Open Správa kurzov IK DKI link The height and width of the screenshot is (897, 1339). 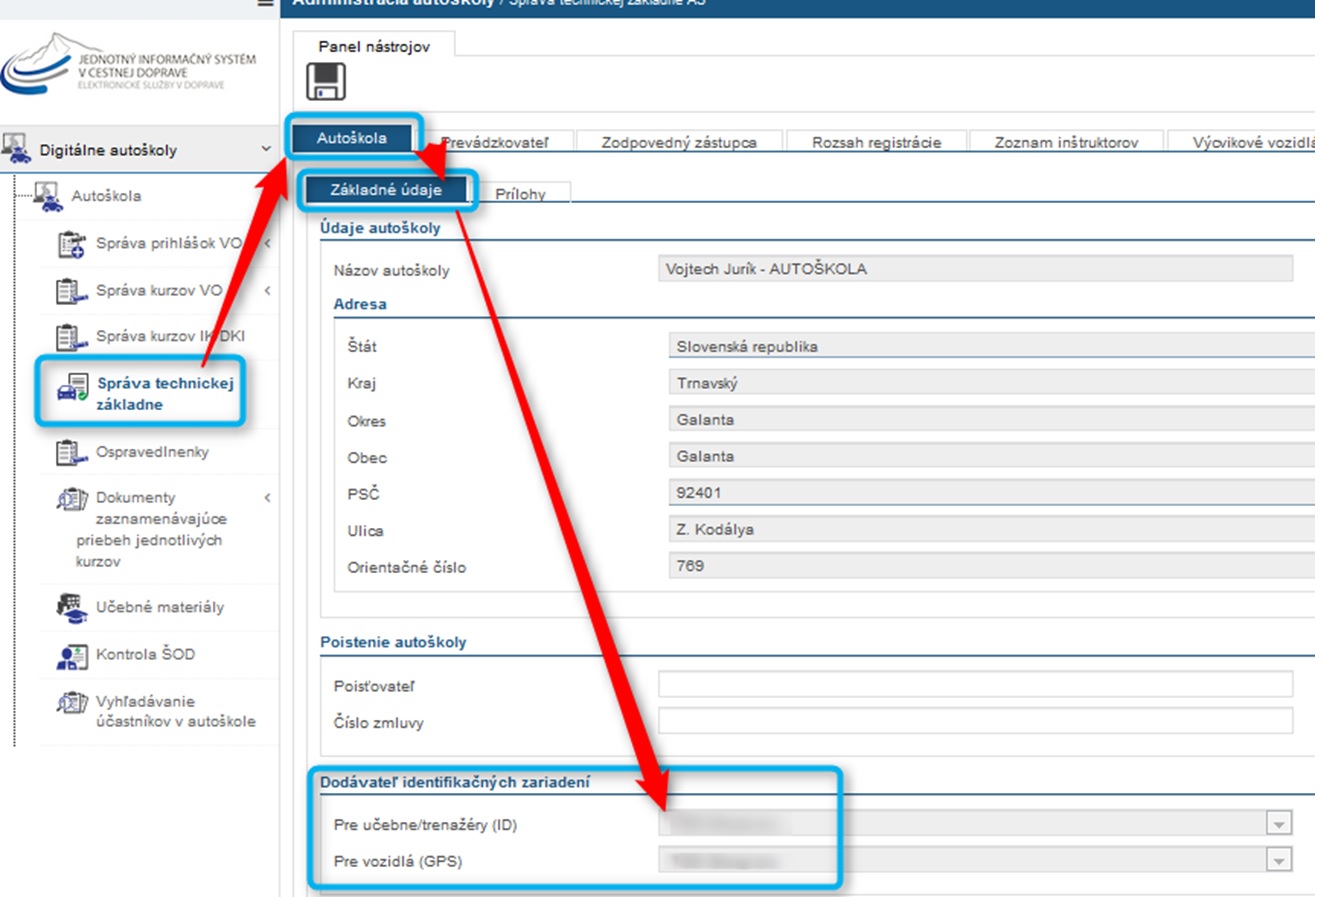[x=170, y=337]
